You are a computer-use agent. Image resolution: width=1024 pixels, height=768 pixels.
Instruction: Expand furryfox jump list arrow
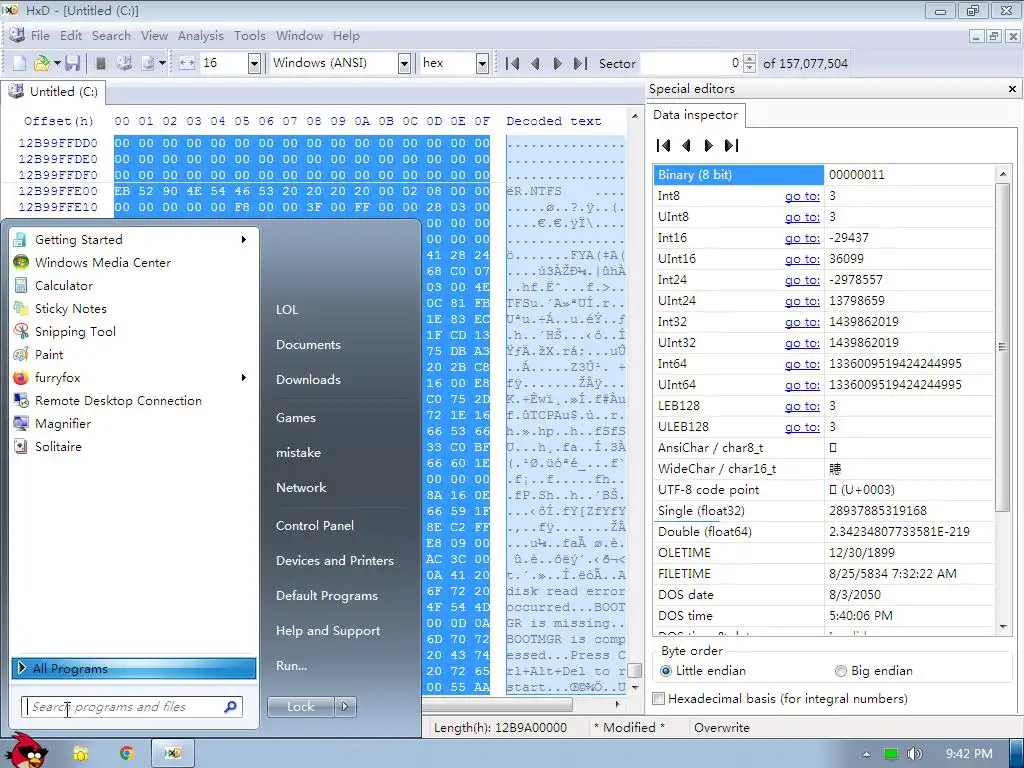244,377
